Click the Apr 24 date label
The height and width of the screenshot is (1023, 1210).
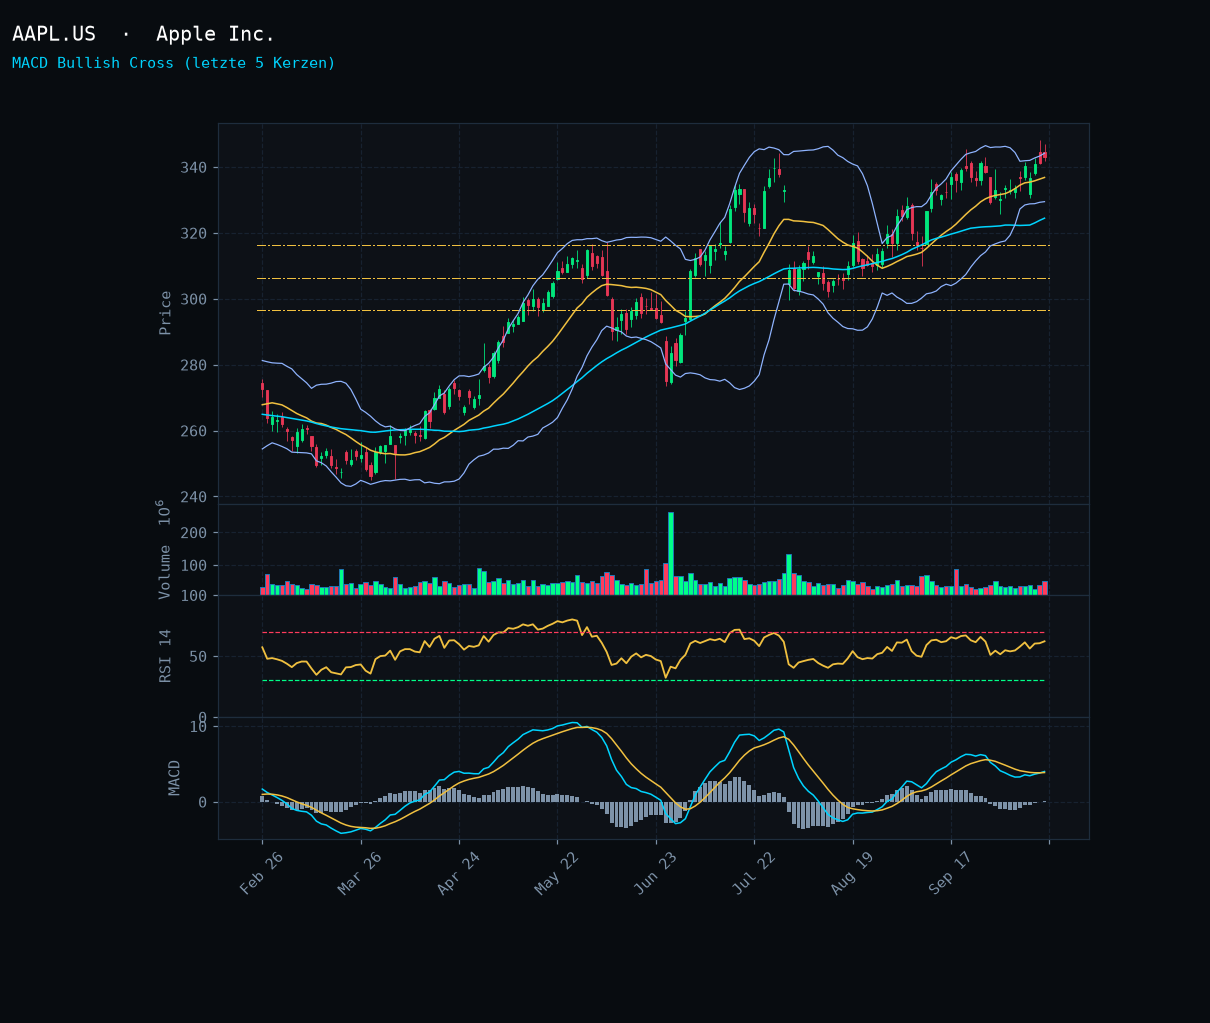tap(459, 873)
